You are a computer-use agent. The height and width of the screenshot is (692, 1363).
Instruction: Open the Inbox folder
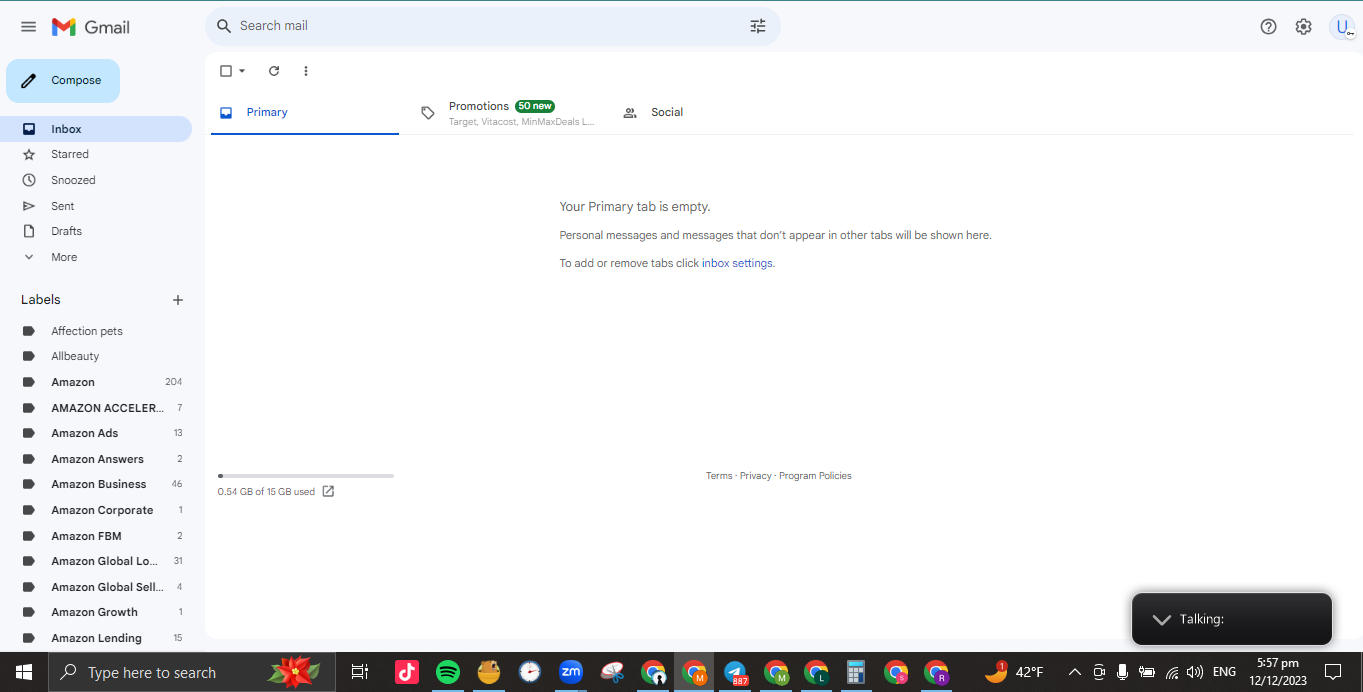[x=96, y=129]
